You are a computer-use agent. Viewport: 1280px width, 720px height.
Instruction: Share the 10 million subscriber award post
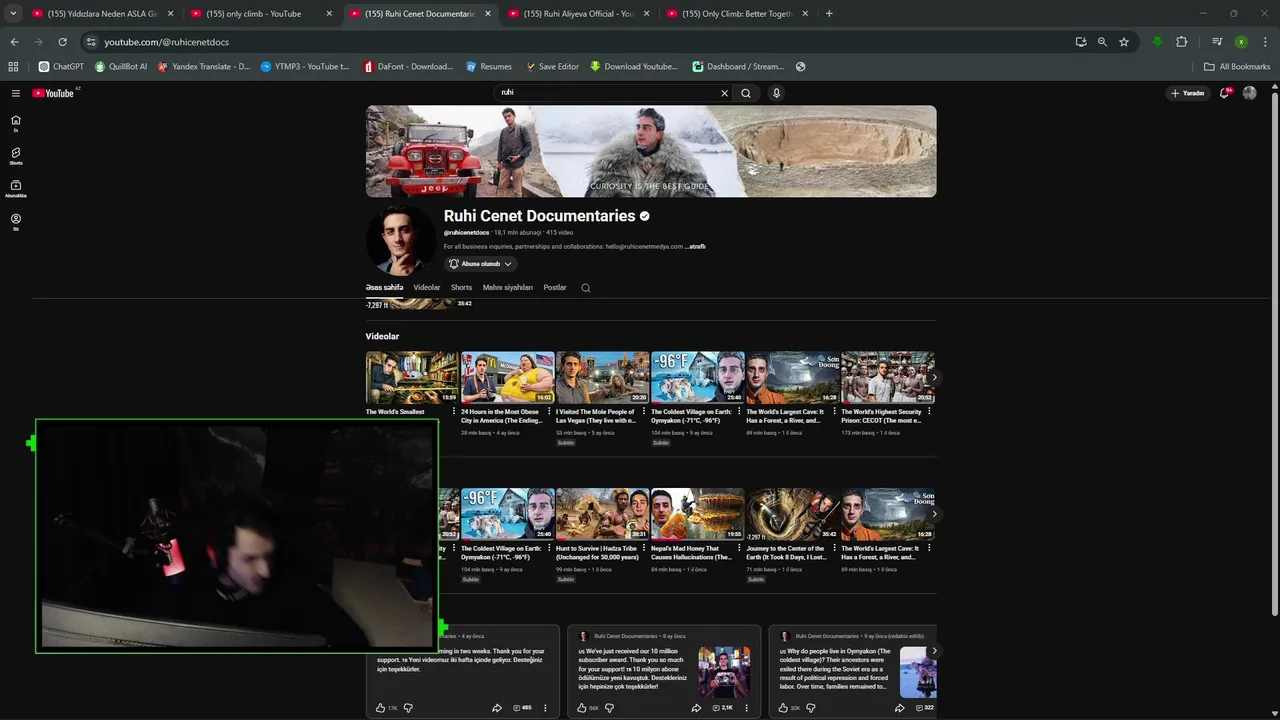pos(696,708)
